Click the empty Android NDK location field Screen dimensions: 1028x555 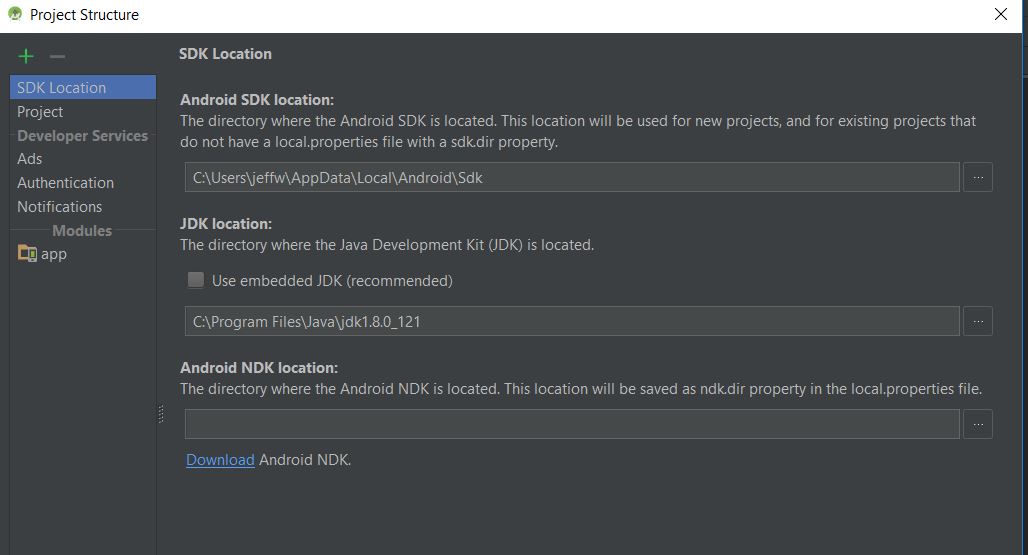[x=571, y=424]
